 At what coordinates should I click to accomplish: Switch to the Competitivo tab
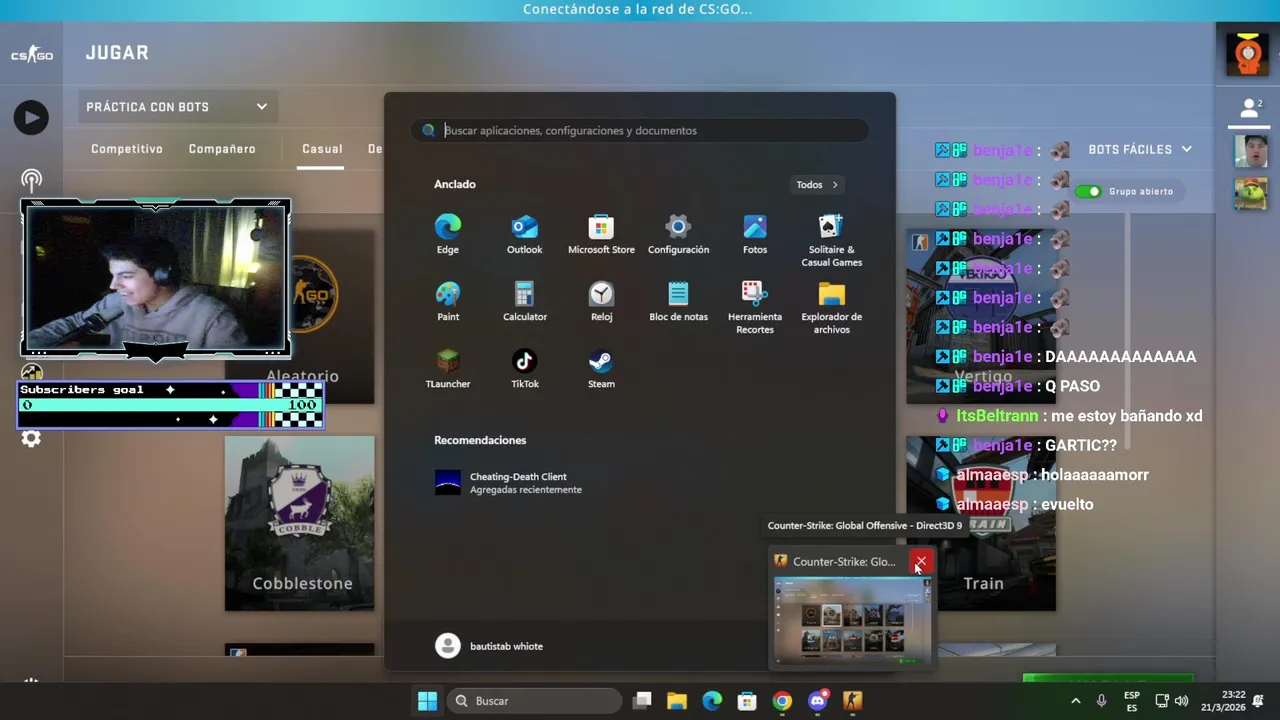click(x=127, y=149)
